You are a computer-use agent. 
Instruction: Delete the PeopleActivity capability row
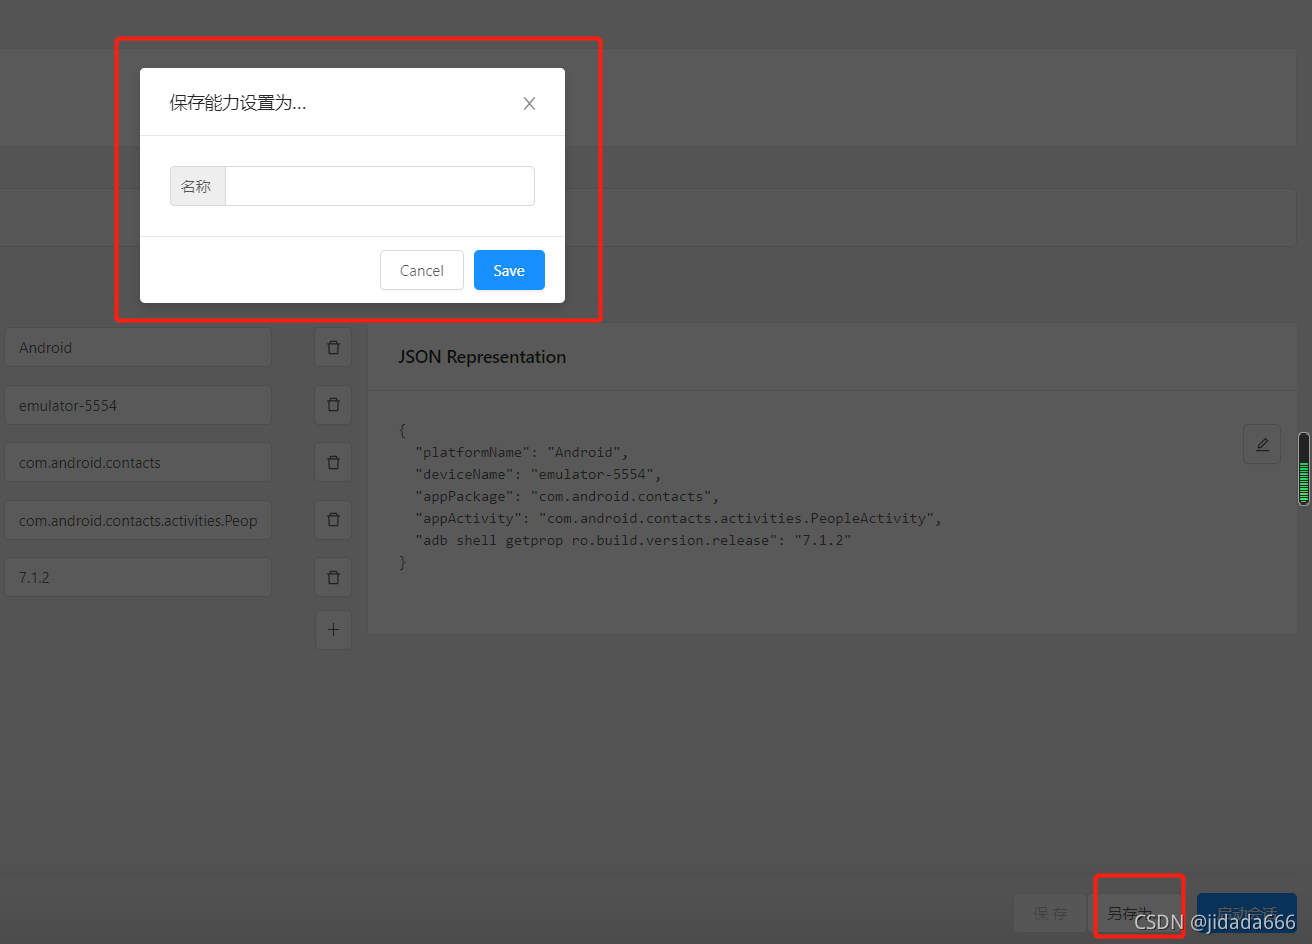[333, 520]
